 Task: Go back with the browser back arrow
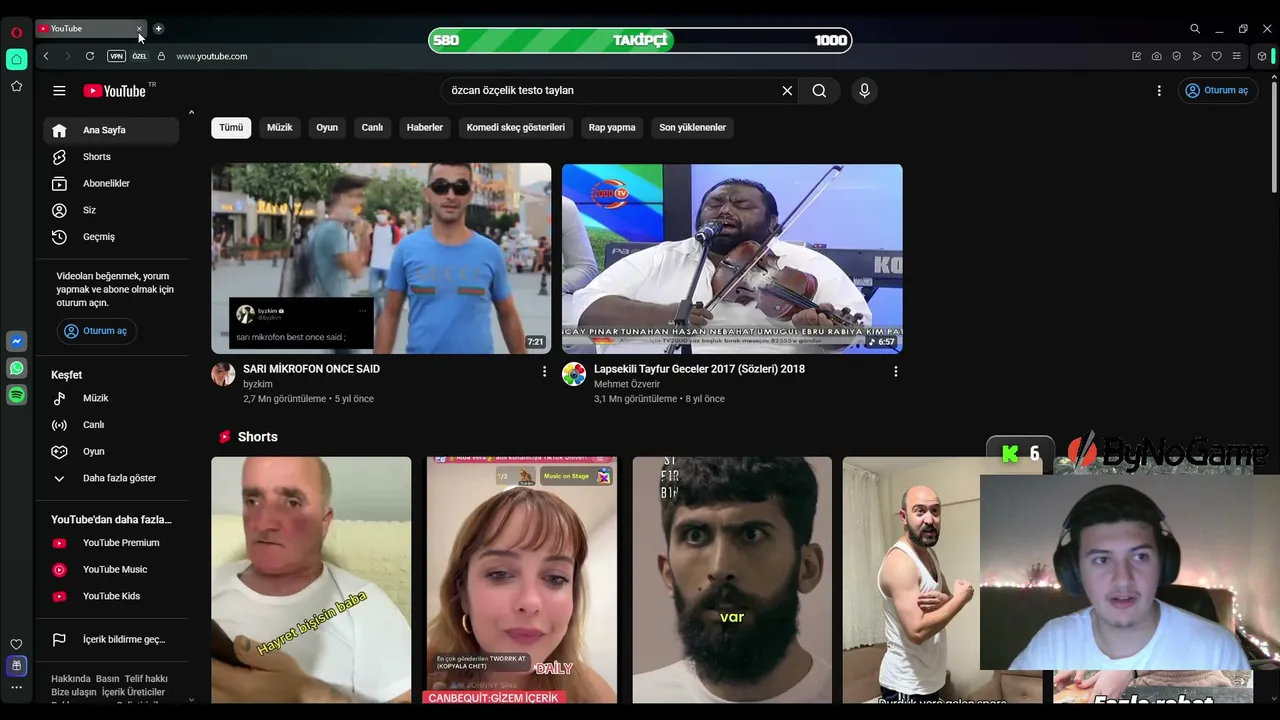(x=46, y=56)
